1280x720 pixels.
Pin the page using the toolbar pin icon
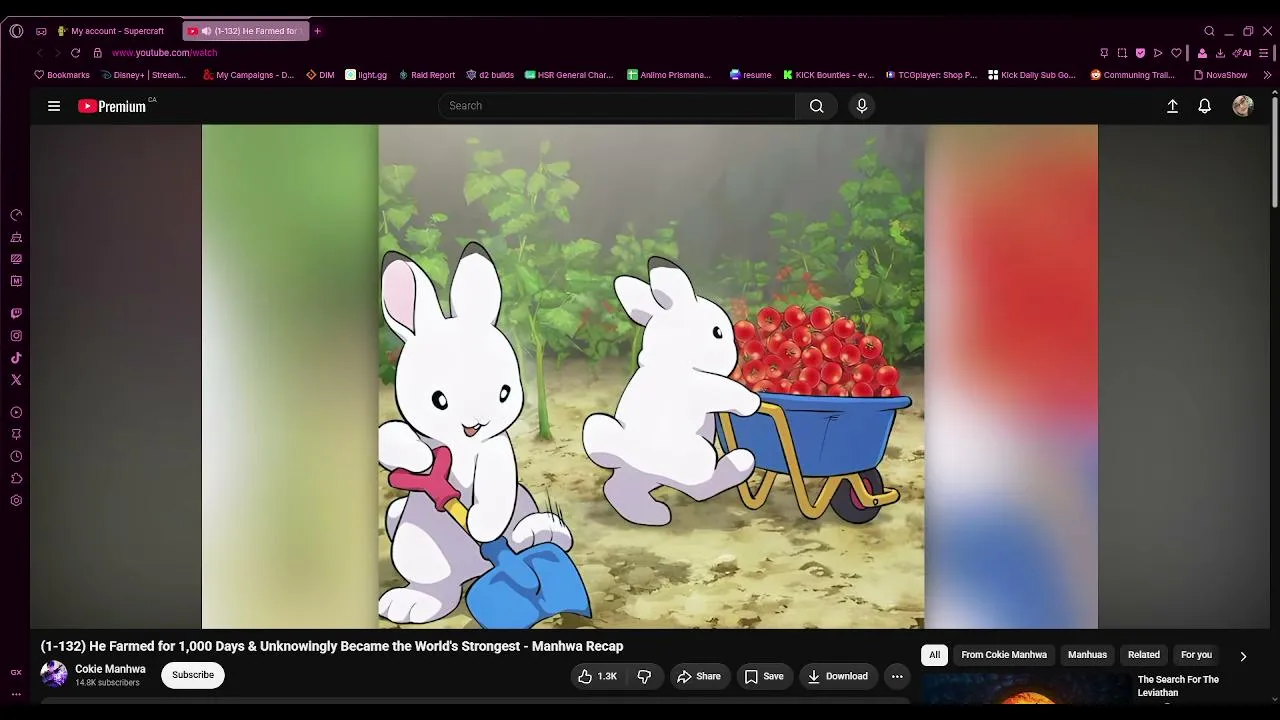coord(1104,53)
